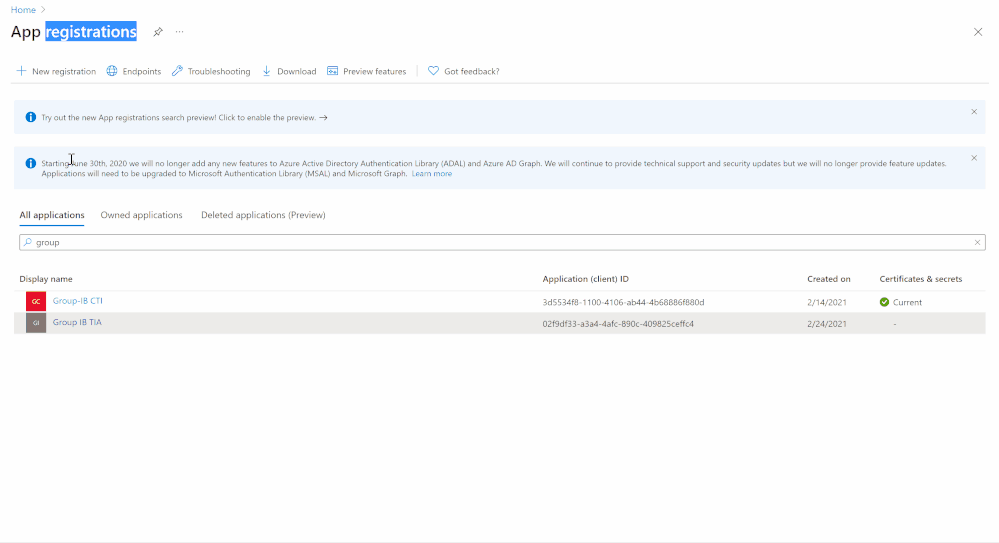Open the Group-IB CTI application

point(78,301)
